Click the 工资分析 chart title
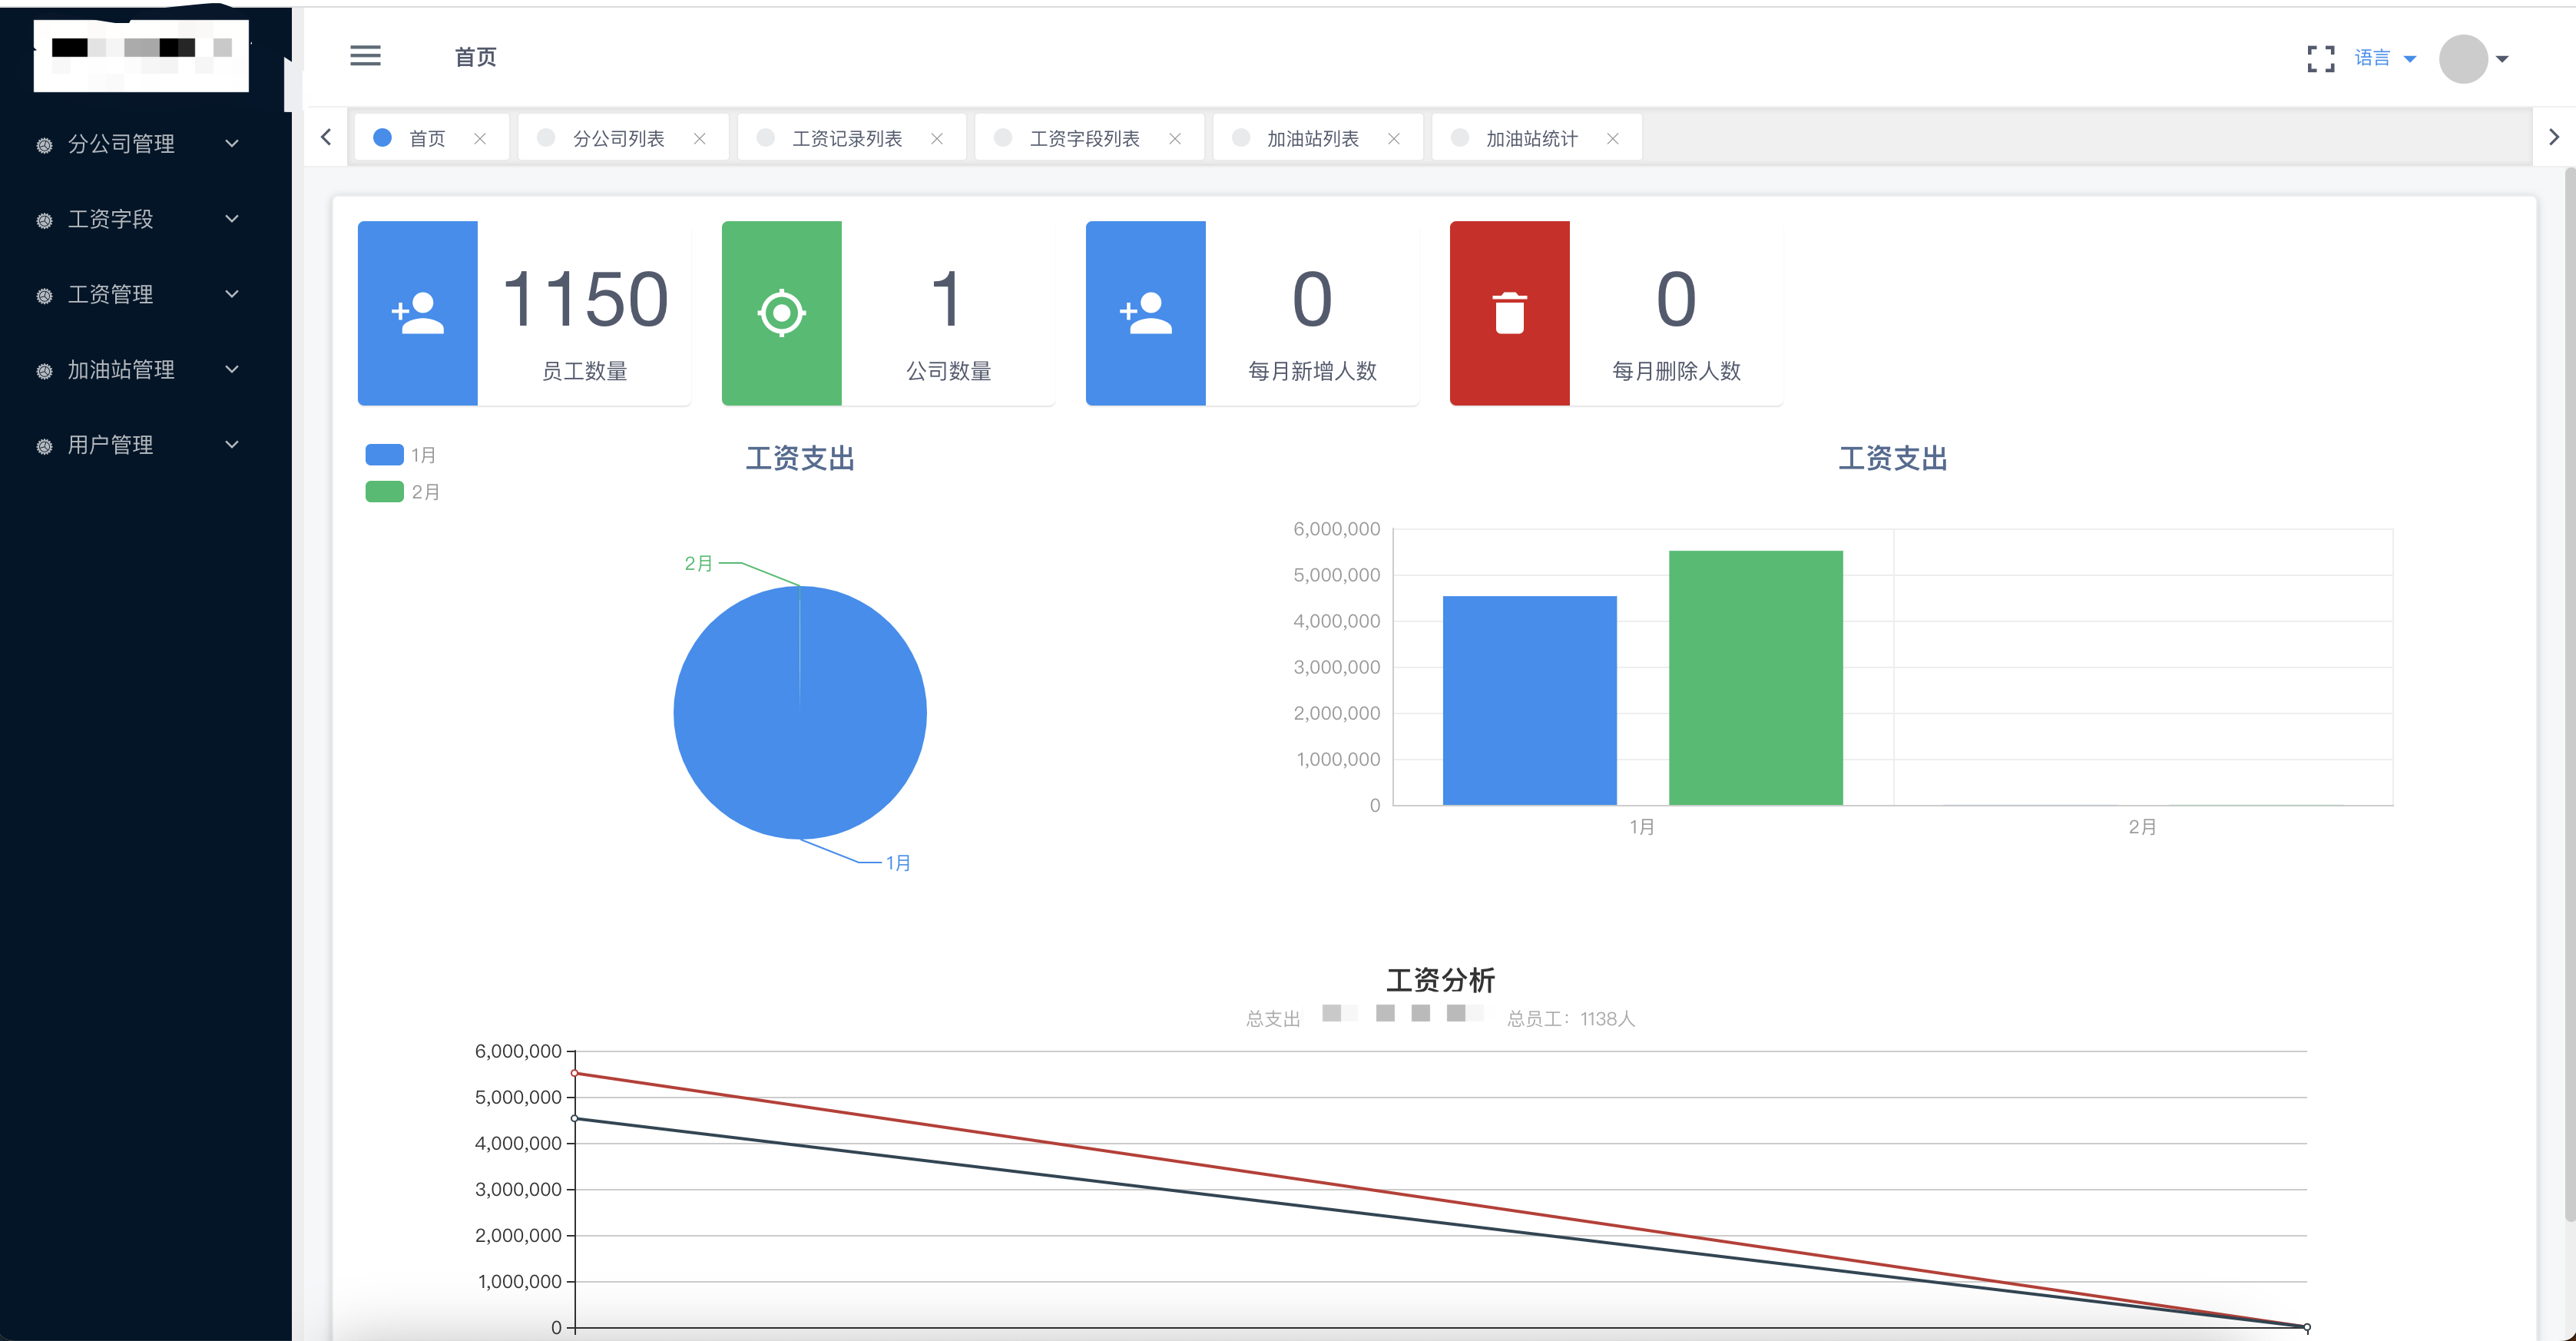 pos(1440,980)
